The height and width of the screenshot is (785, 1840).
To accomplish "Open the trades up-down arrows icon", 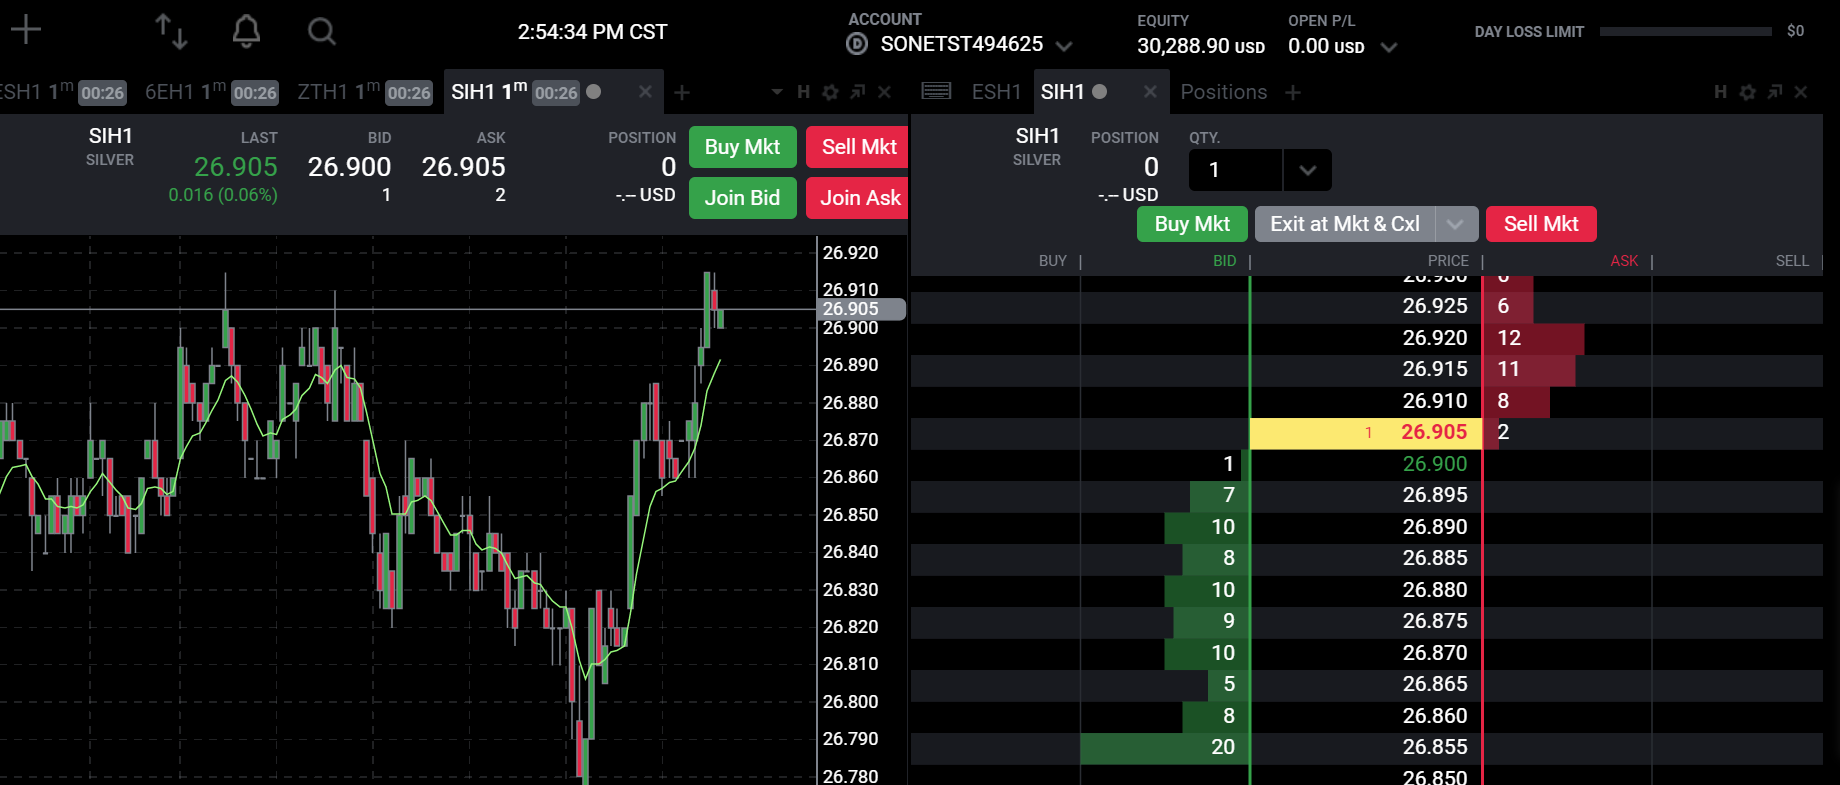I will point(171,31).
